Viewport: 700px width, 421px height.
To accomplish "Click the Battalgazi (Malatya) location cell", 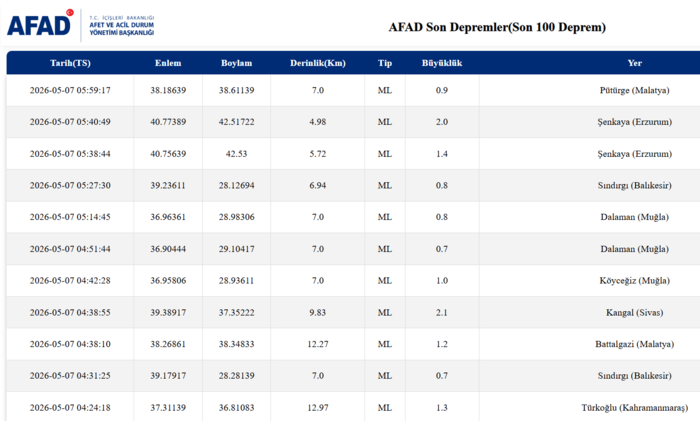I will (x=634, y=344).
